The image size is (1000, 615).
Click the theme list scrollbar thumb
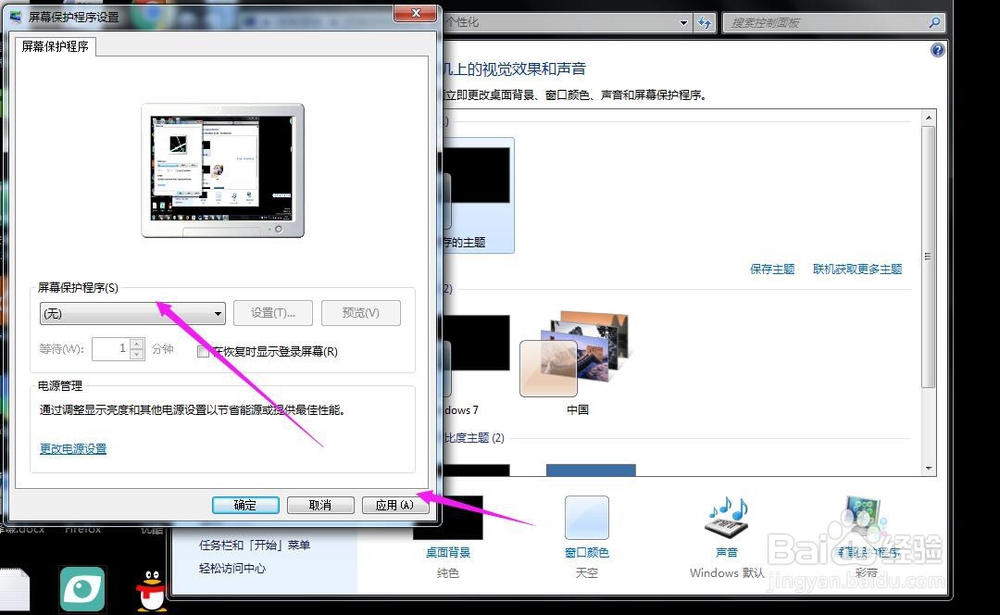click(x=929, y=256)
